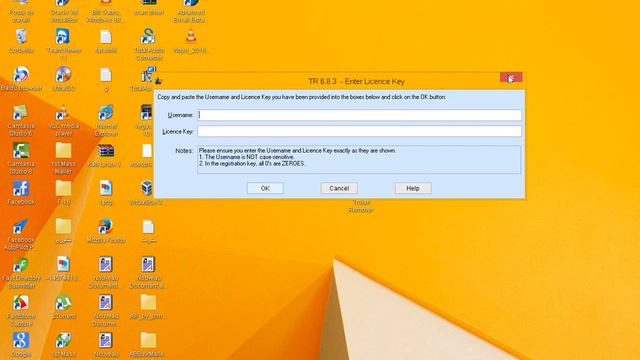The width and height of the screenshot is (640, 360).
Task: Select the Trojan Remover desktop label
Action: tap(361, 206)
